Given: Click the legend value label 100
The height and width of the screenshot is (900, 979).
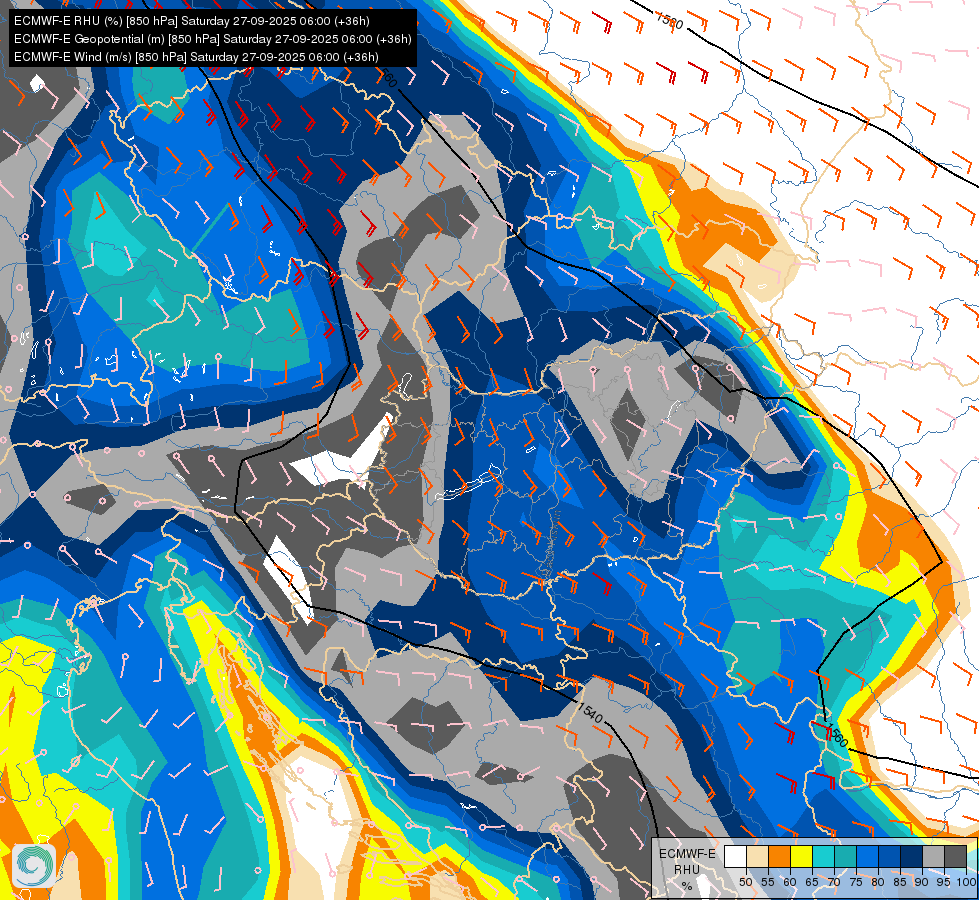Looking at the screenshot, I should [x=966, y=882].
